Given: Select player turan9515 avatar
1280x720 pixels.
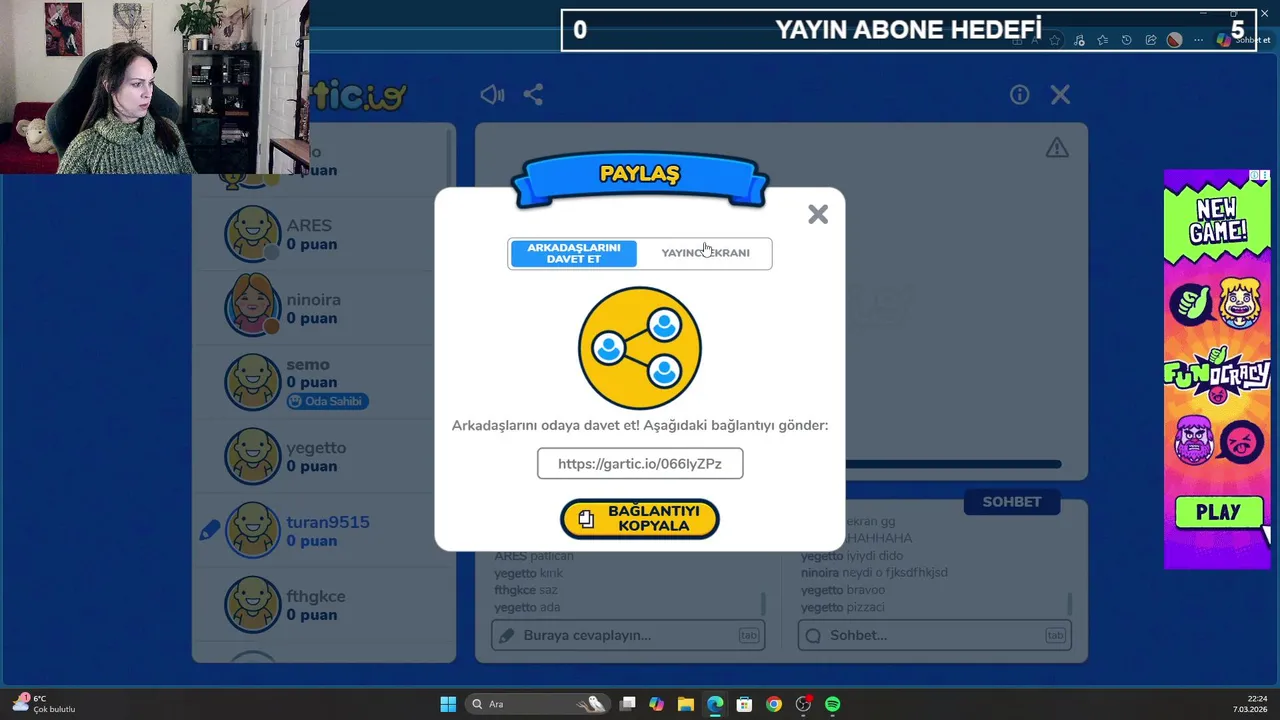Looking at the screenshot, I should click(252, 530).
